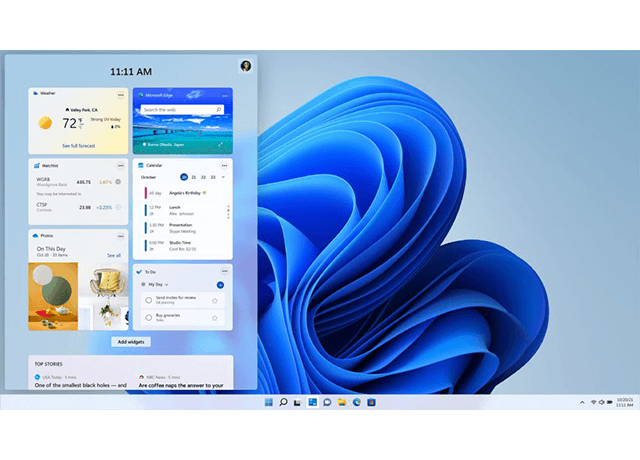This screenshot has height=460, width=640.
Task: Mark Send invites task as important
Action: pyautogui.click(x=214, y=300)
